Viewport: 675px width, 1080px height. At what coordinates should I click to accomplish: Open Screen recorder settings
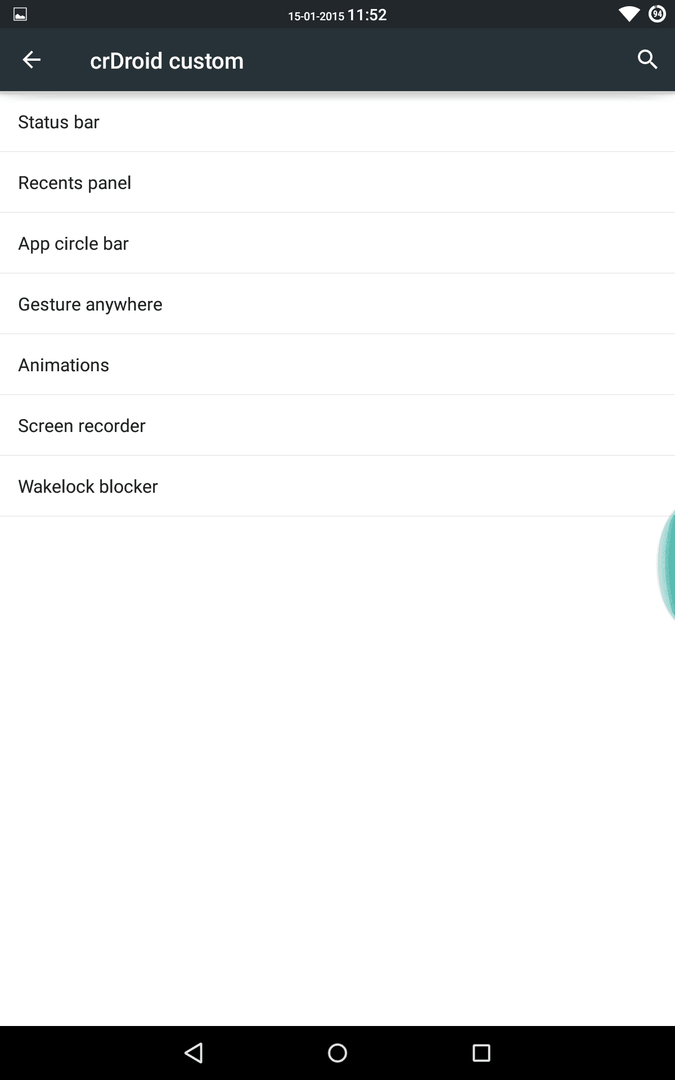(338, 425)
